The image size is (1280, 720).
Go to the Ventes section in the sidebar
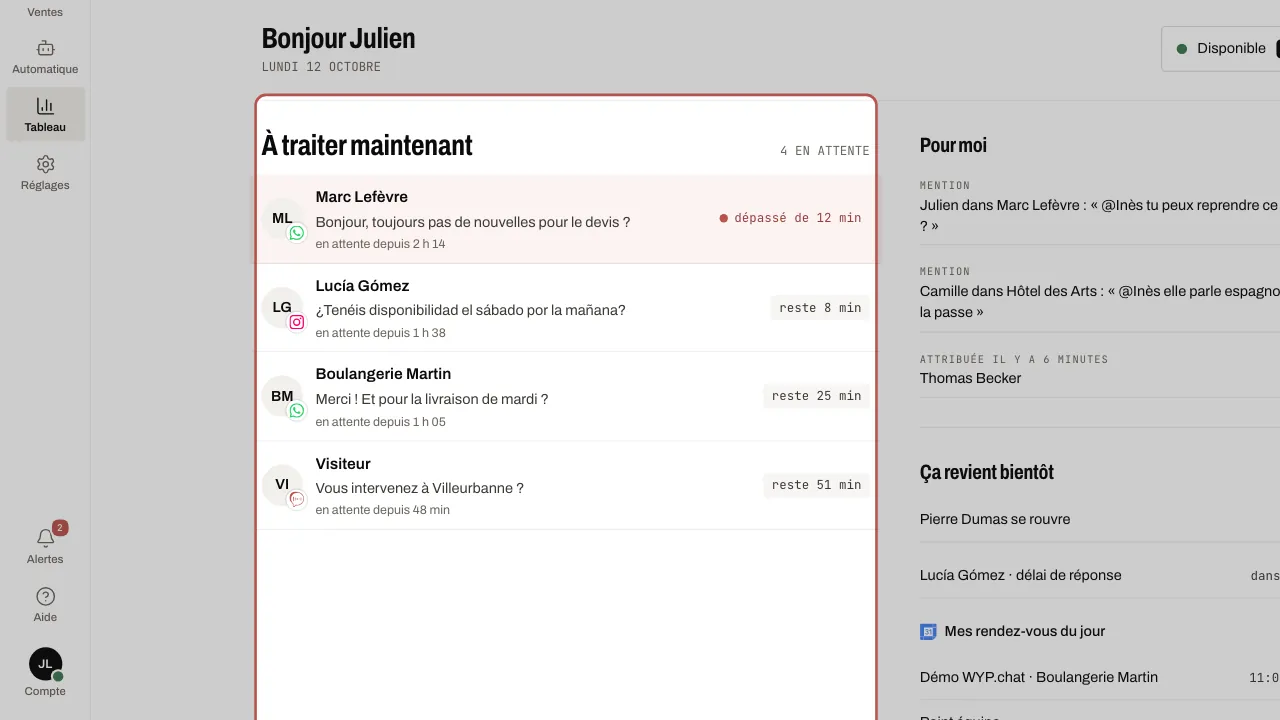45,12
